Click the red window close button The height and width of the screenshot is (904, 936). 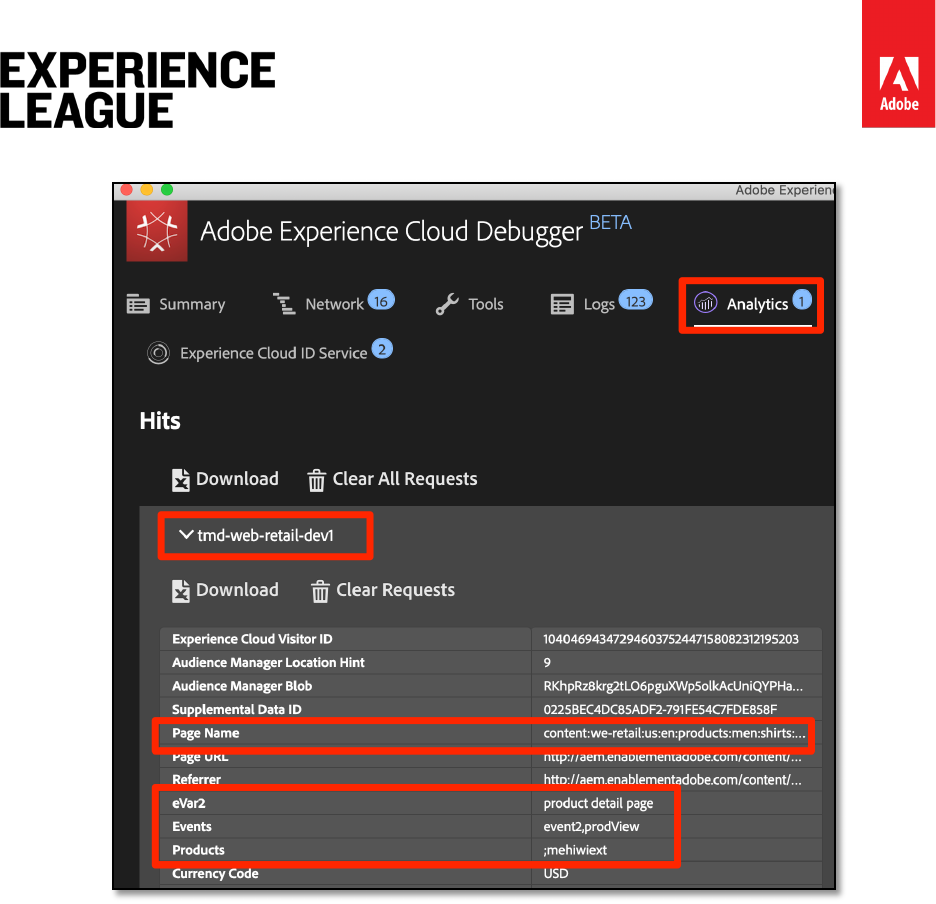click(x=126, y=189)
